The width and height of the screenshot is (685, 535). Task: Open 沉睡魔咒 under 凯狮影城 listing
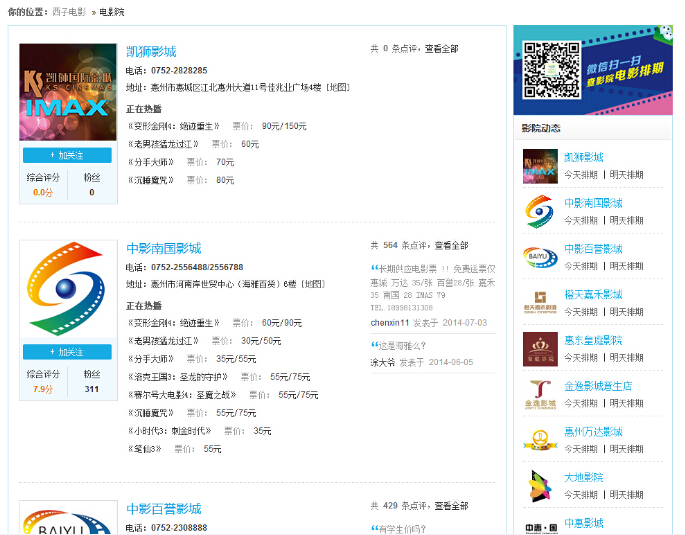pyautogui.click(x=151, y=180)
